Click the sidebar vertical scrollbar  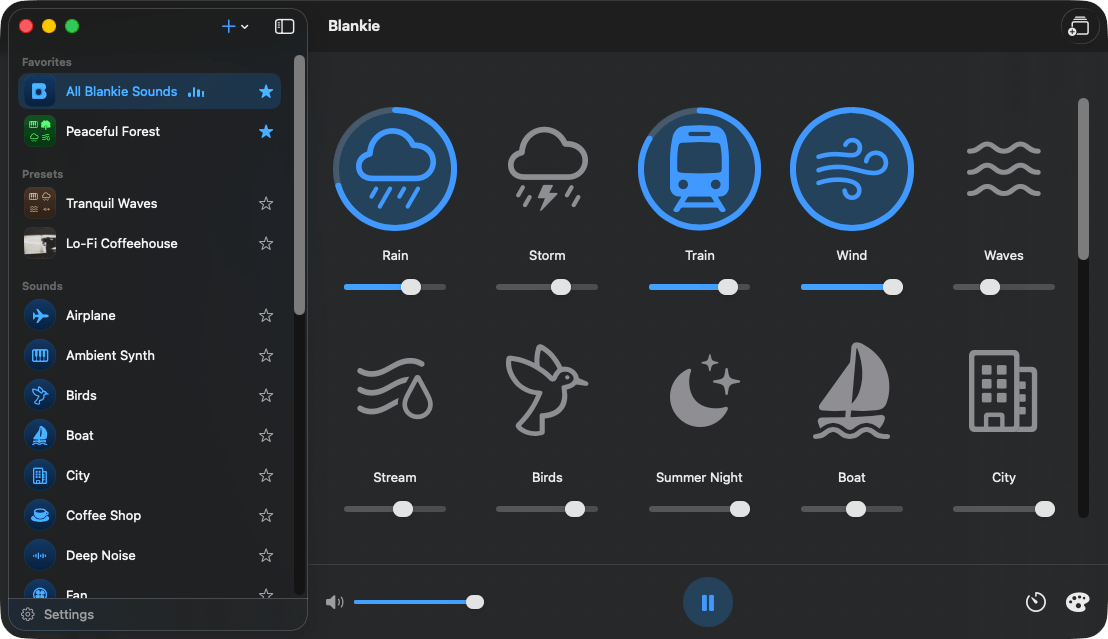[299, 185]
